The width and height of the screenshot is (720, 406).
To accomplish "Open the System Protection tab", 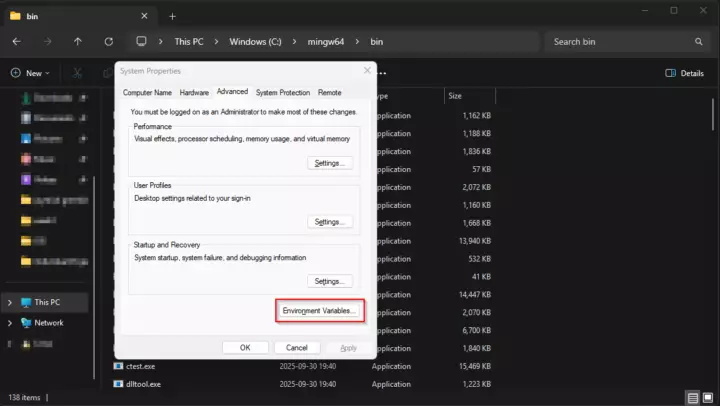I will pyautogui.click(x=284, y=92).
